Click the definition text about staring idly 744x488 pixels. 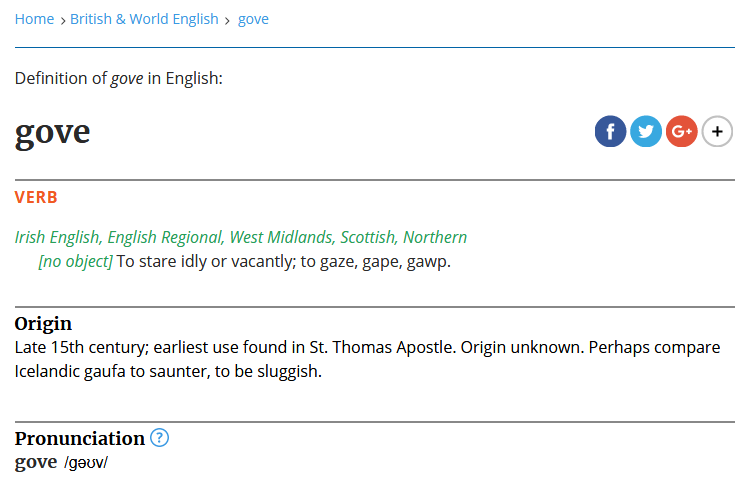click(x=284, y=262)
